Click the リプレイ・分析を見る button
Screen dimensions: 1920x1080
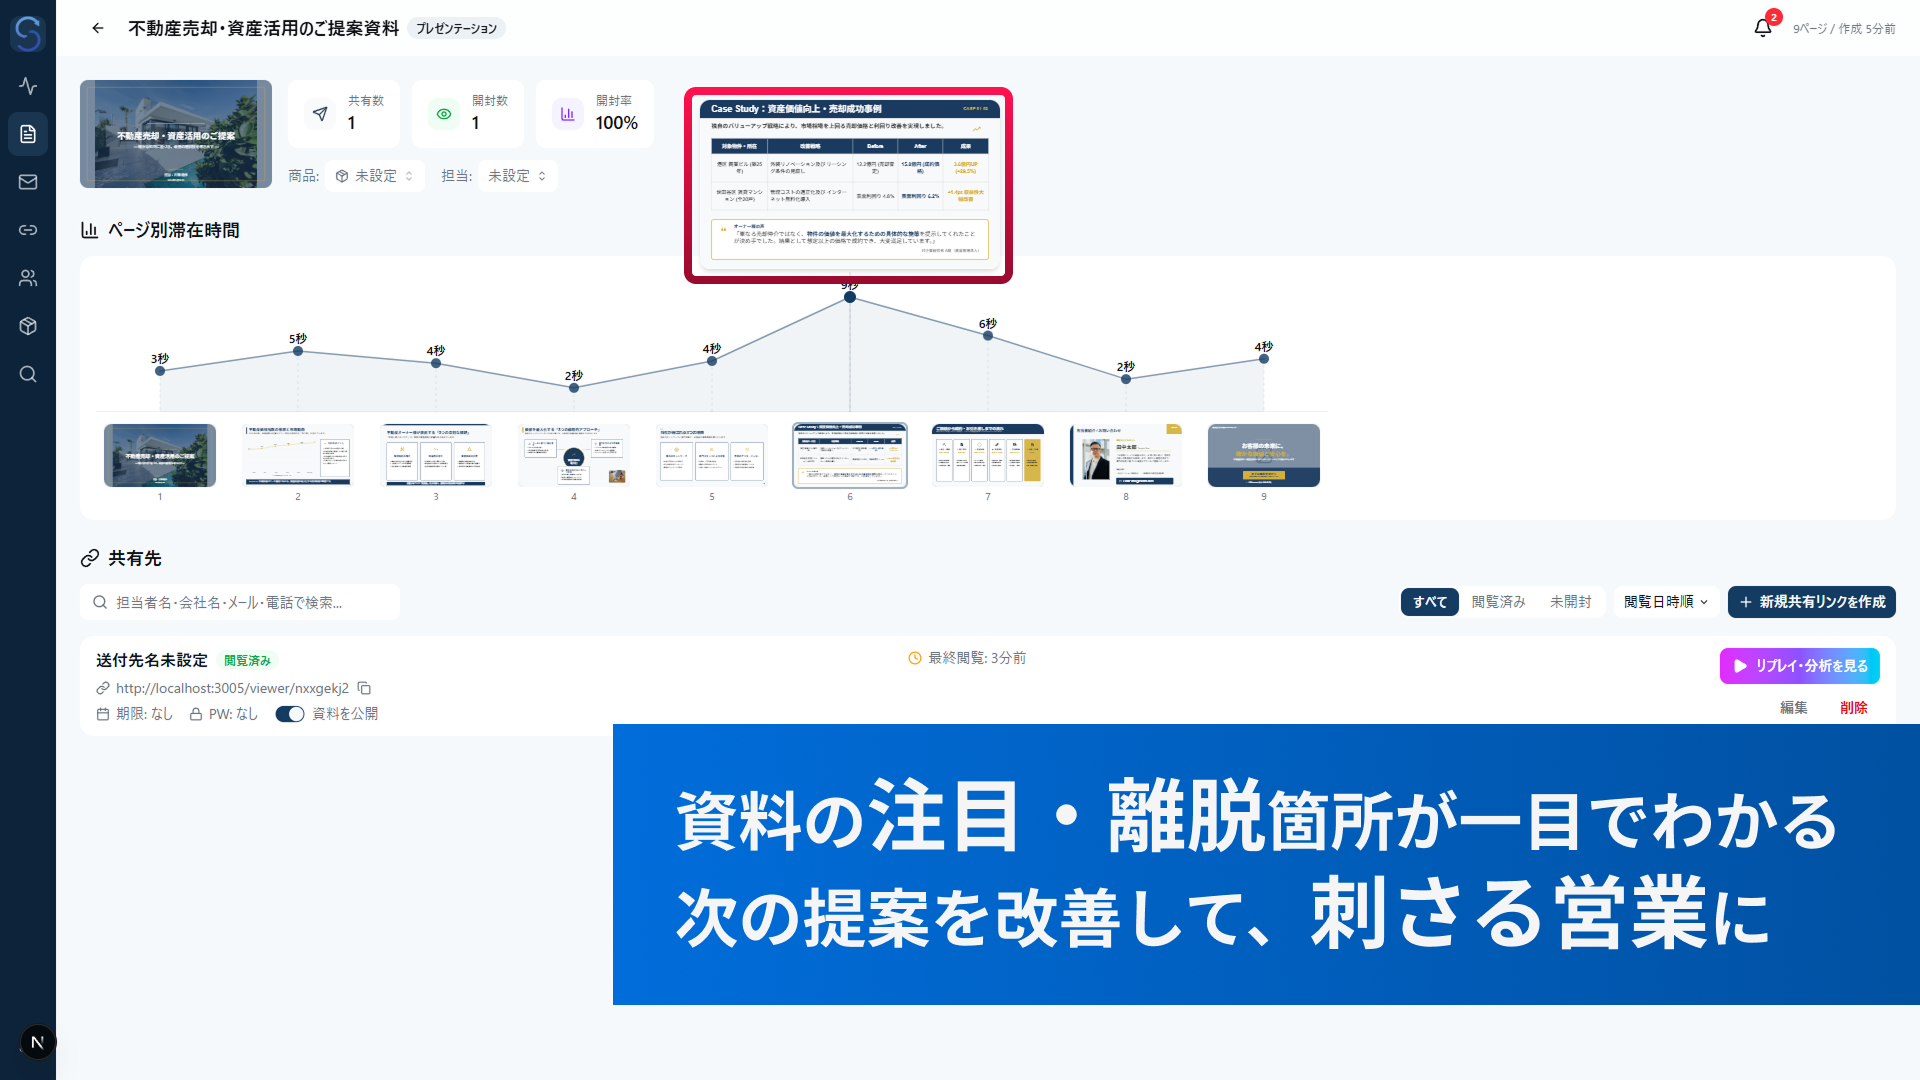1799,666
